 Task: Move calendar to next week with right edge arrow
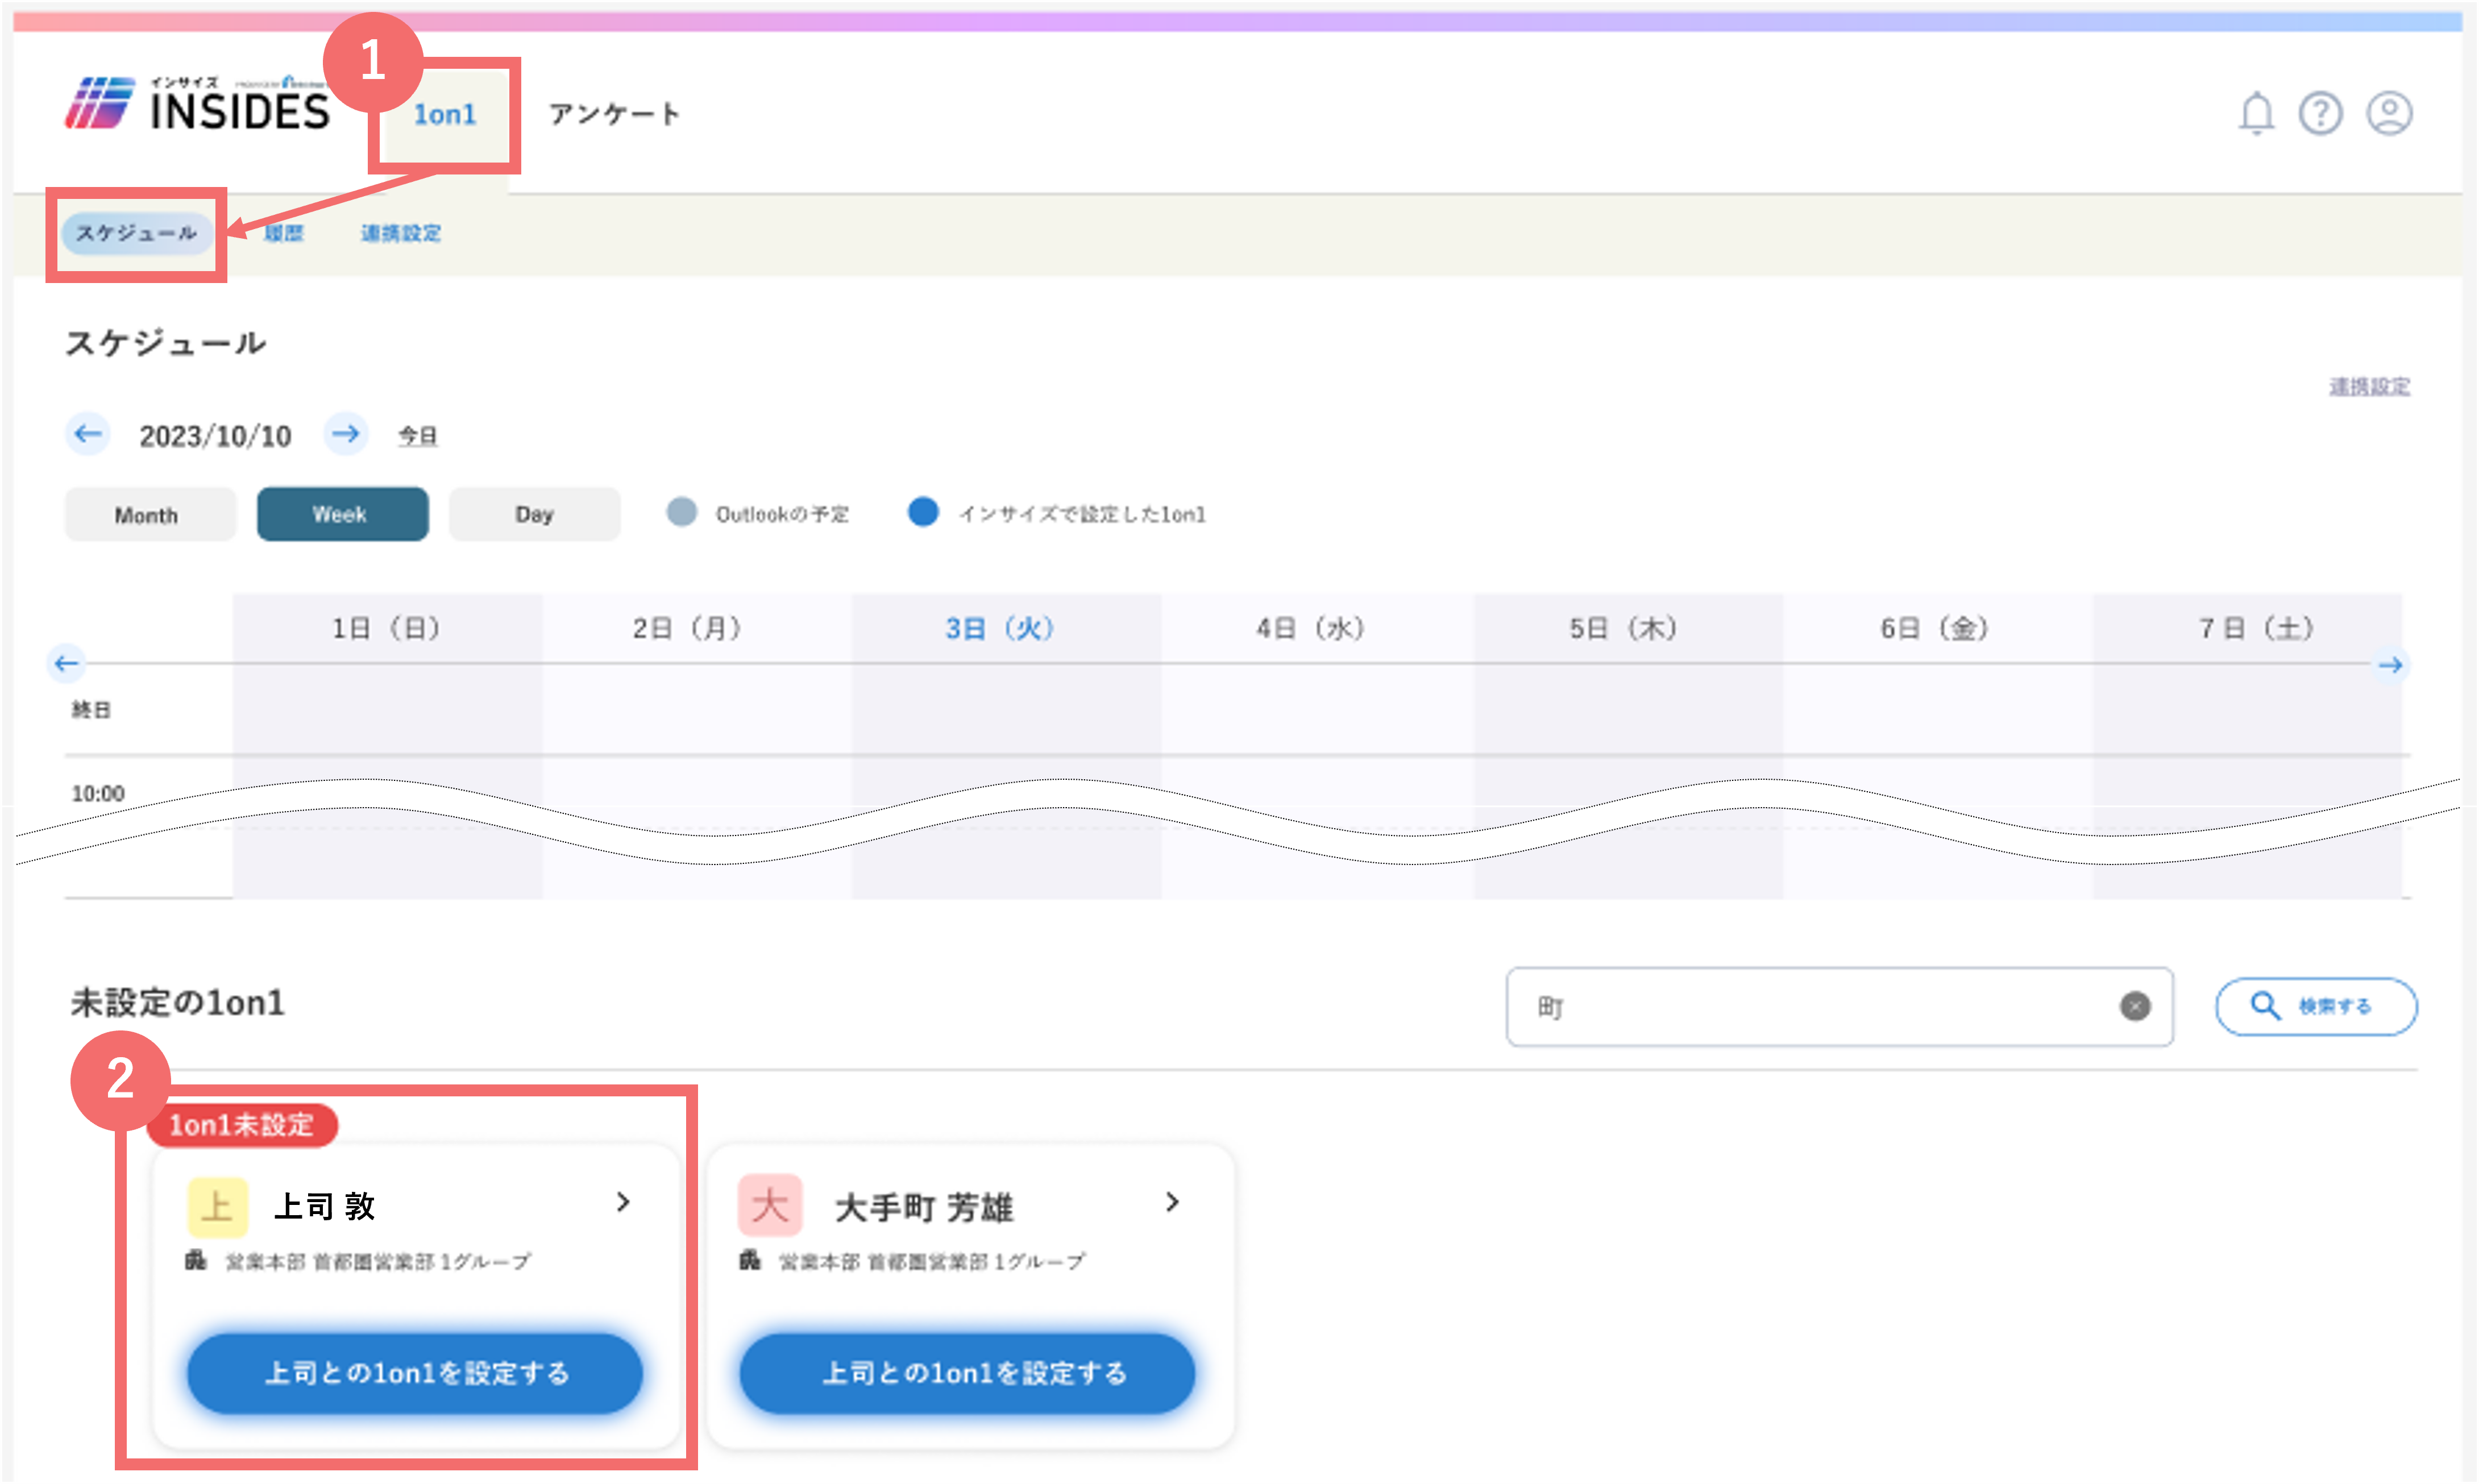2391,665
